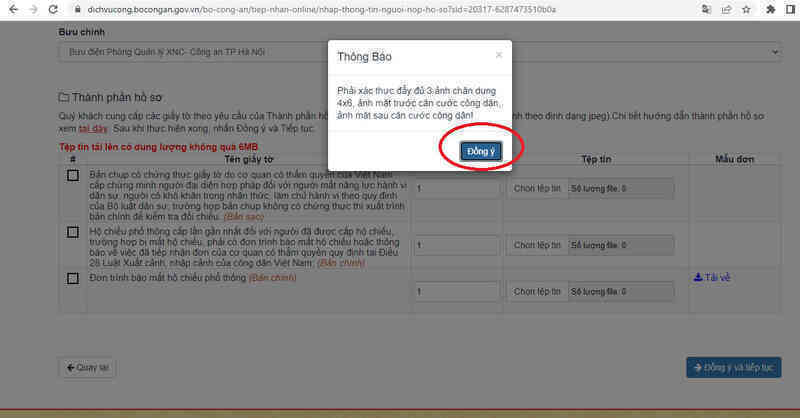
Task: Check the Hộ chiếu phổ thông row checkbox
Action: [73, 232]
